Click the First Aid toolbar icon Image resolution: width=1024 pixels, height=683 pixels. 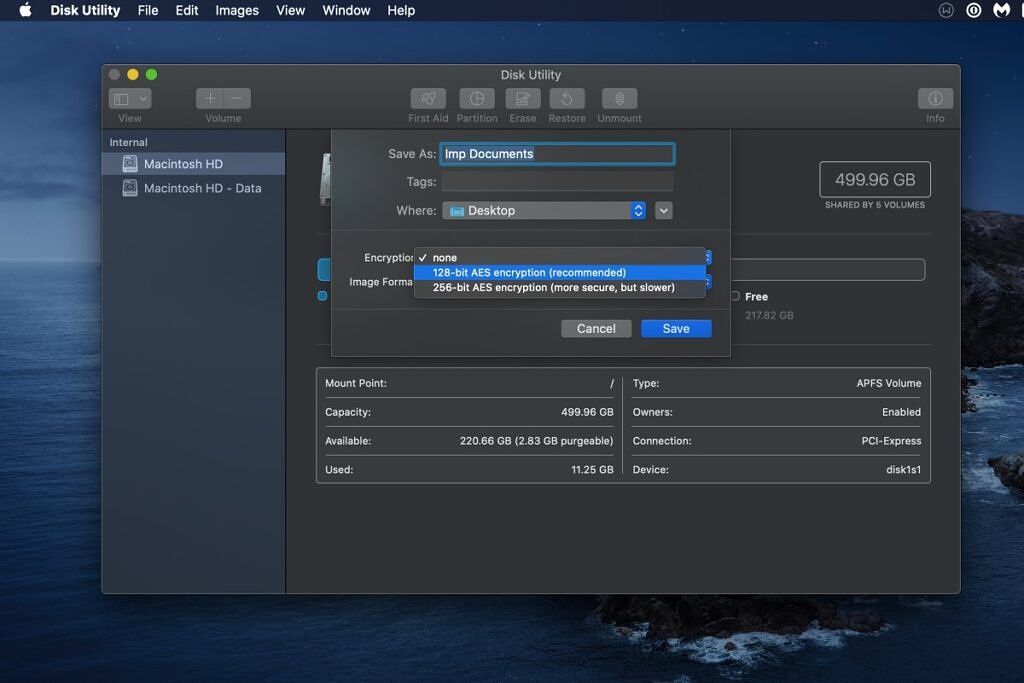(428, 99)
